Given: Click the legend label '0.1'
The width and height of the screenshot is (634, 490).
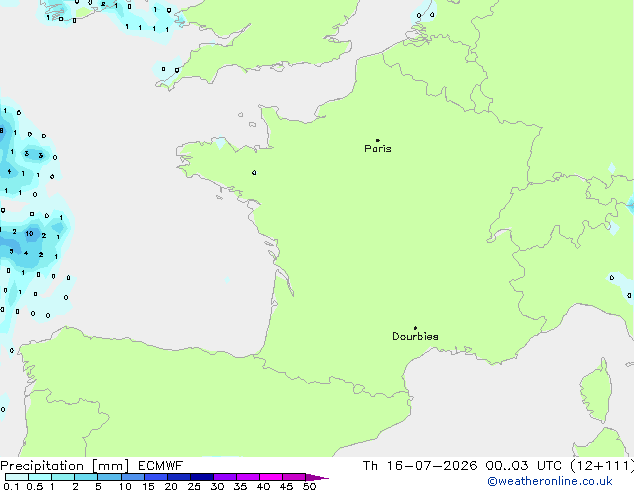Looking at the screenshot, I should click(12, 486).
